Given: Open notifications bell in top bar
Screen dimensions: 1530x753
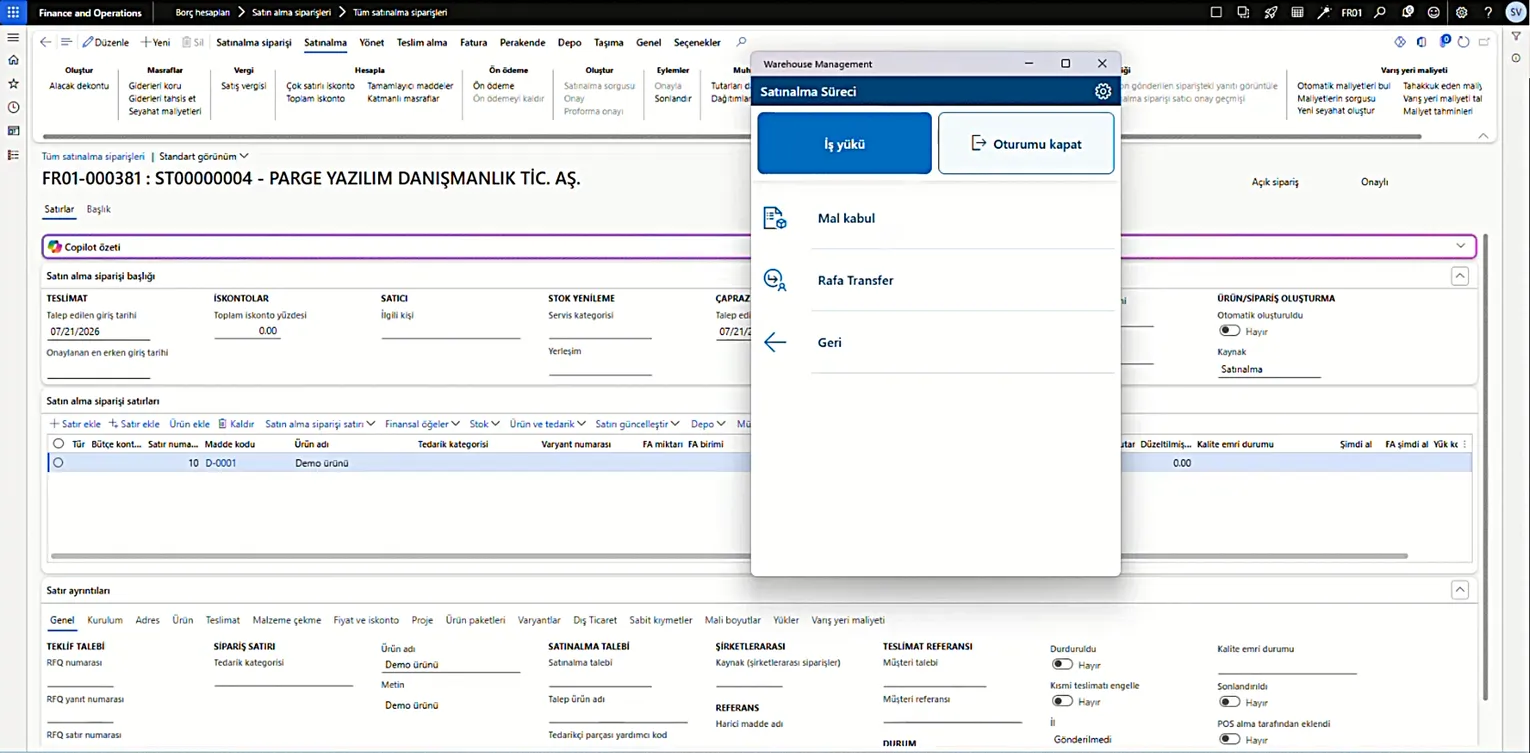Looking at the screenshot, I should [x=1408, y=13].
